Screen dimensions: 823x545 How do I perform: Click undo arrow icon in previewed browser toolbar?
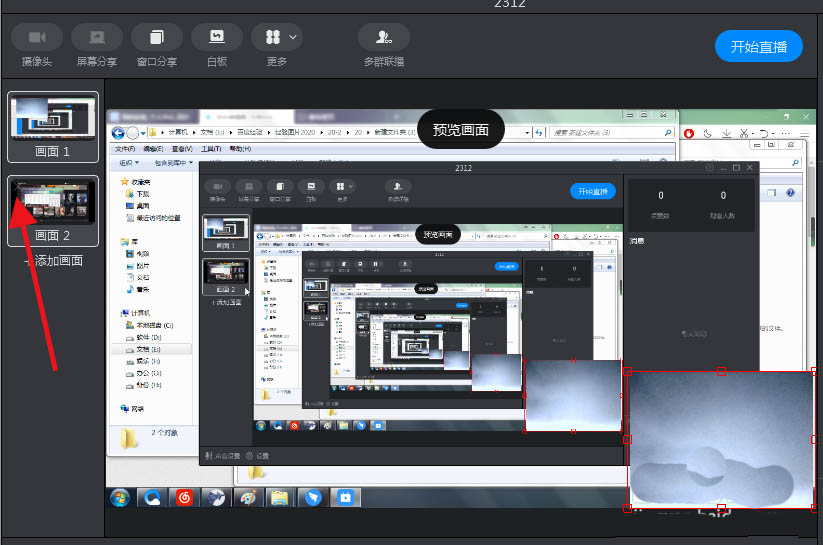tap(764, 133)
